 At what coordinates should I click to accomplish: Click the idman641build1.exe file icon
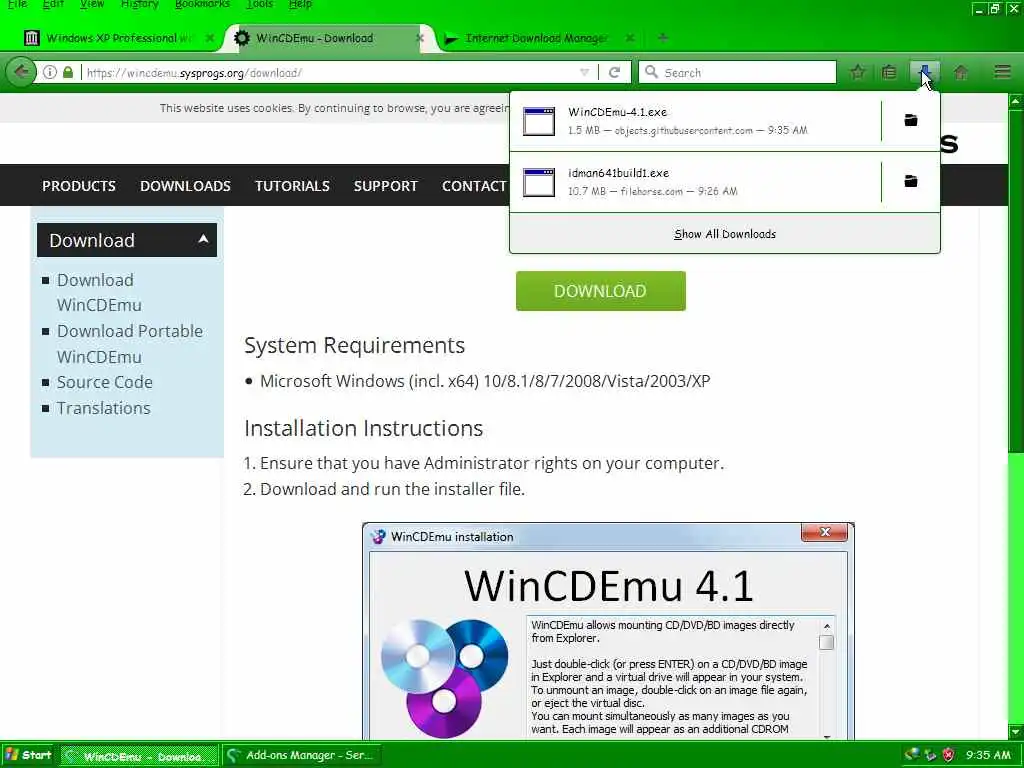539,182
